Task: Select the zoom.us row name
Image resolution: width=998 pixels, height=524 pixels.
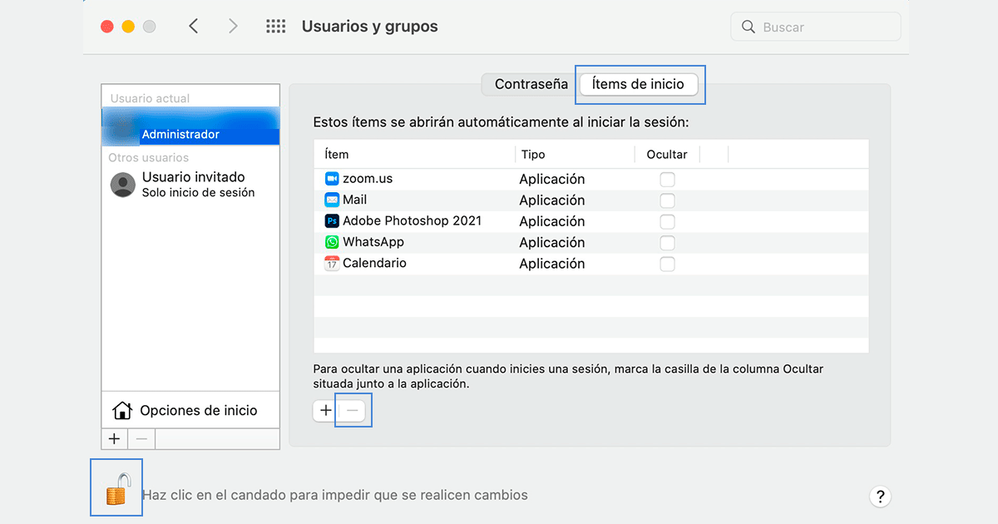Action: [367, 179]
